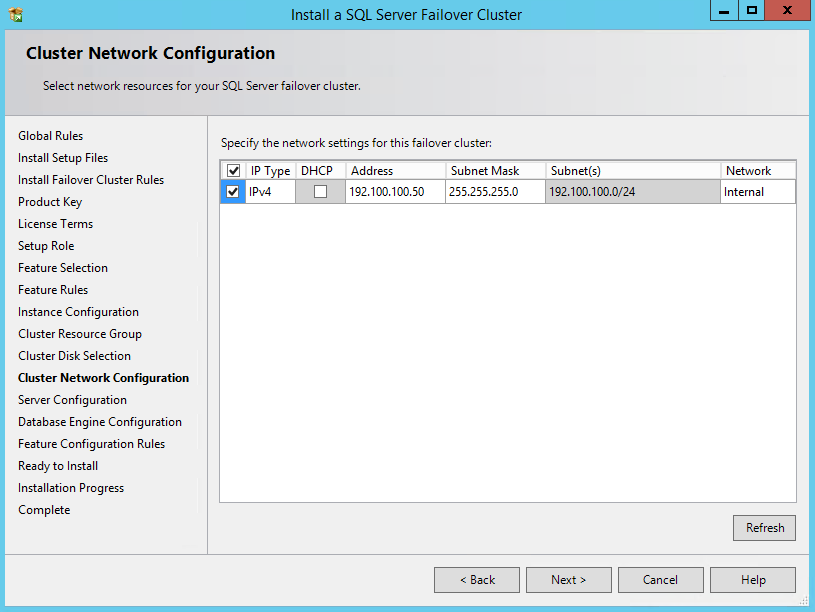Click the IPv4 type cell
The width and height of the screenshot is (815, 612).
pyautogui.click(x=270, y=192)
